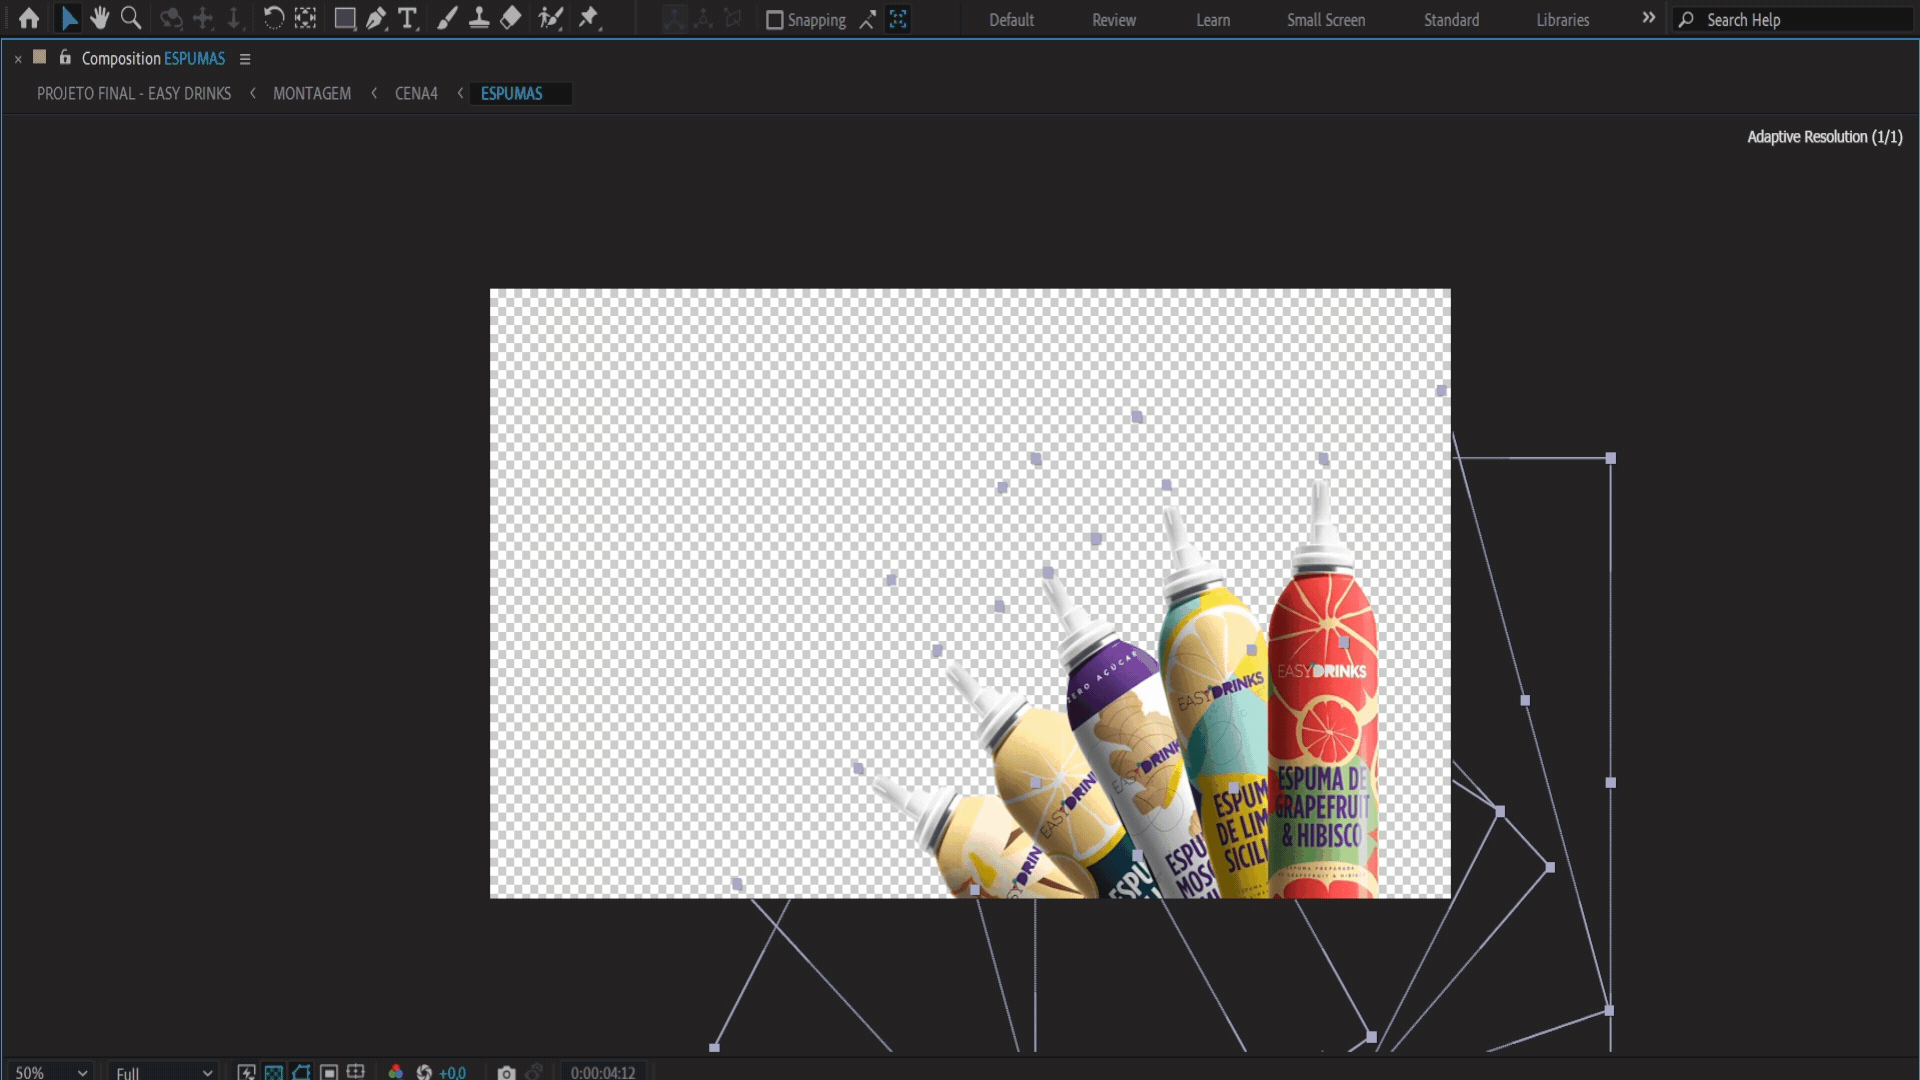Viewport: 1920px width, 1080px height.
Task: Switch to the Standard workspace
Action: coord(1451,20)
